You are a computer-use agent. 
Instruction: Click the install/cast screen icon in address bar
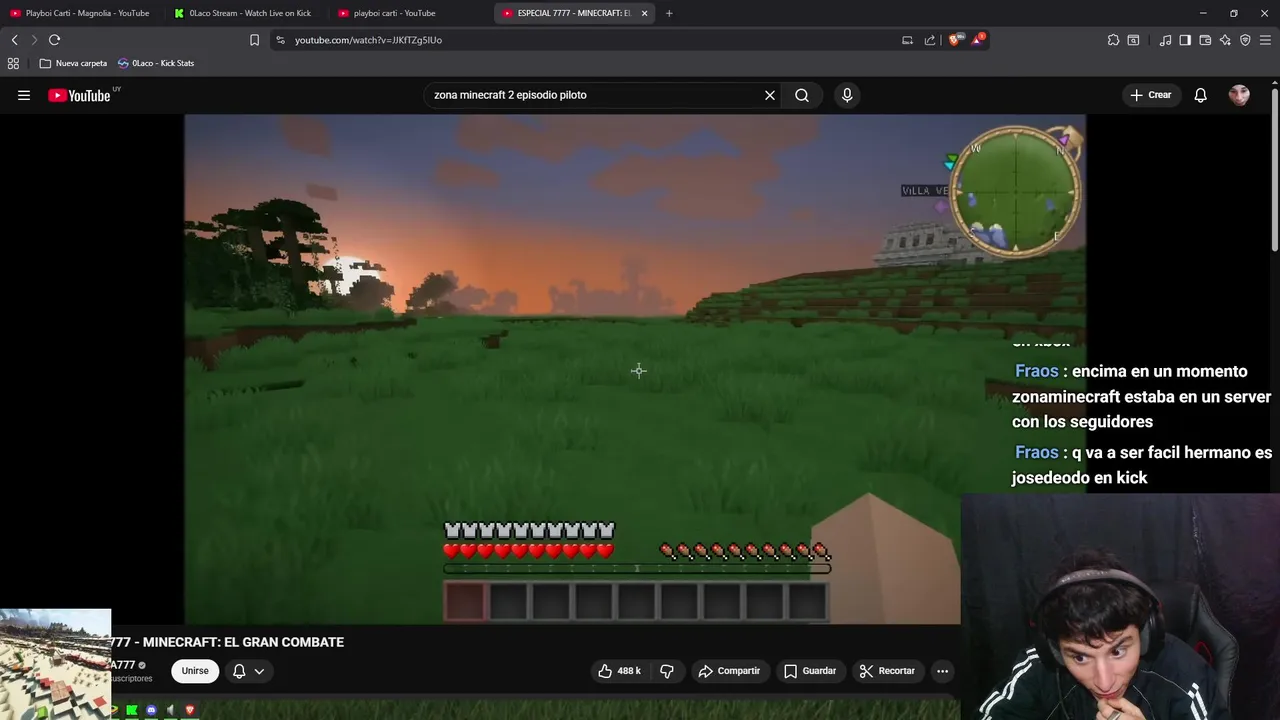point(907,40)
